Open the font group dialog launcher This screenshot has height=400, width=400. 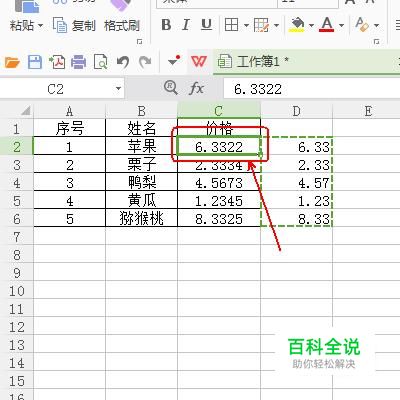click(x=376, y=42)
